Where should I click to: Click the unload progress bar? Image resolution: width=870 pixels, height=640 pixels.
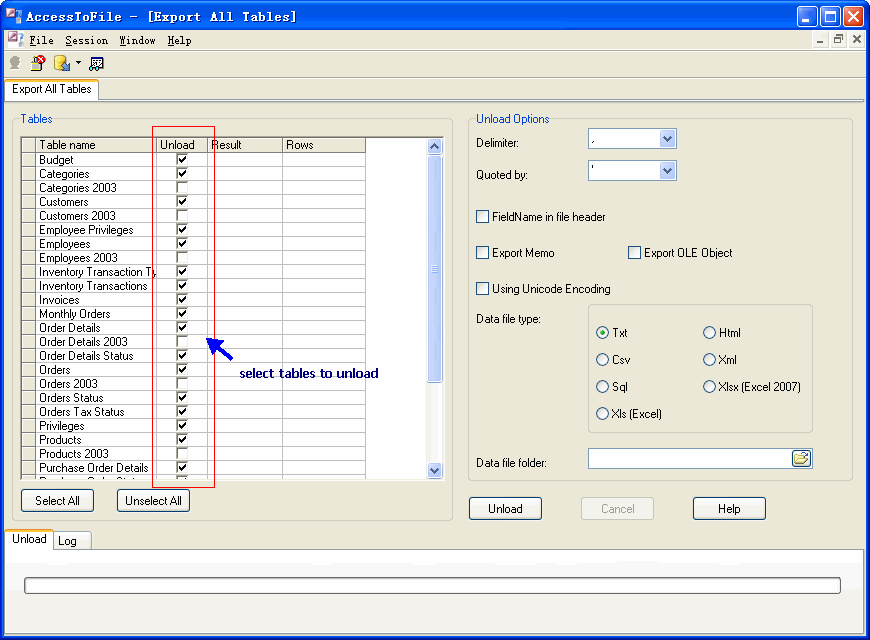pyautogui.click(x=432, y=586)
